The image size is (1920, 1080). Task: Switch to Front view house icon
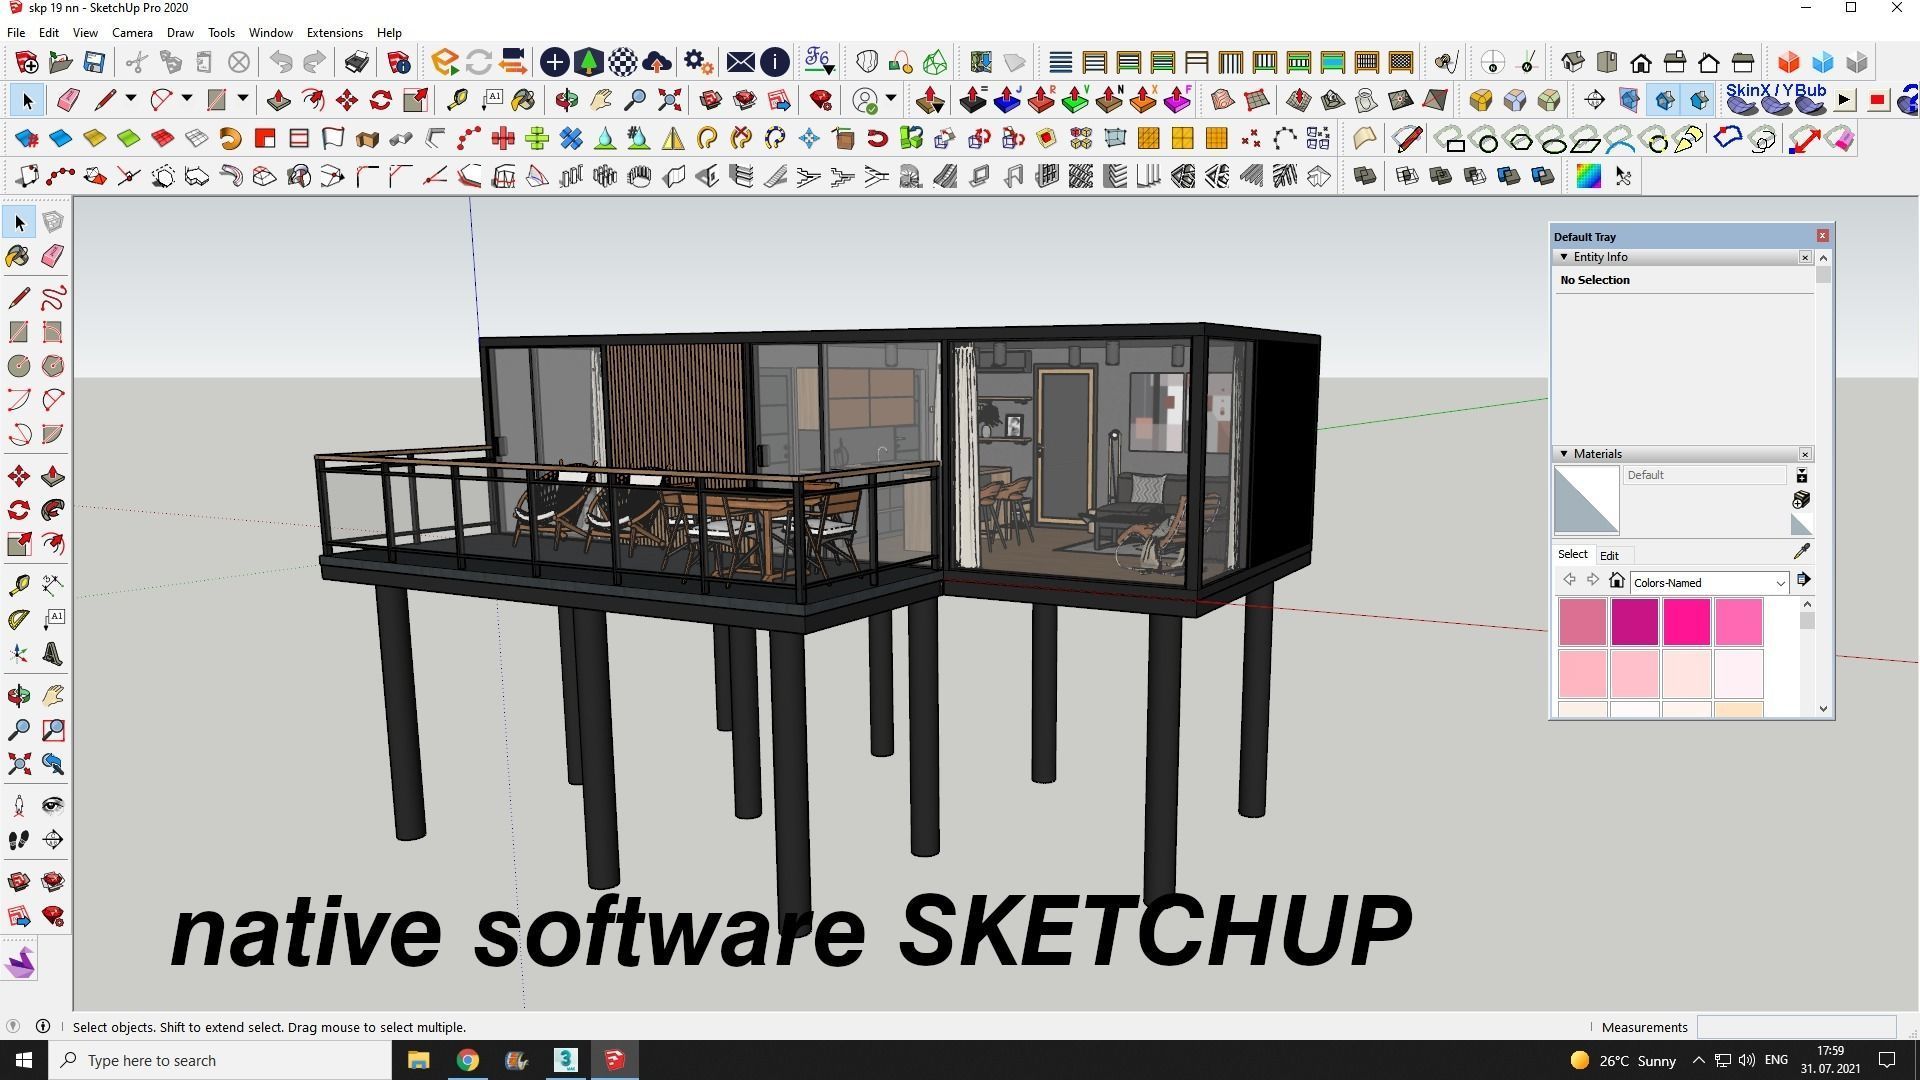1641,63
